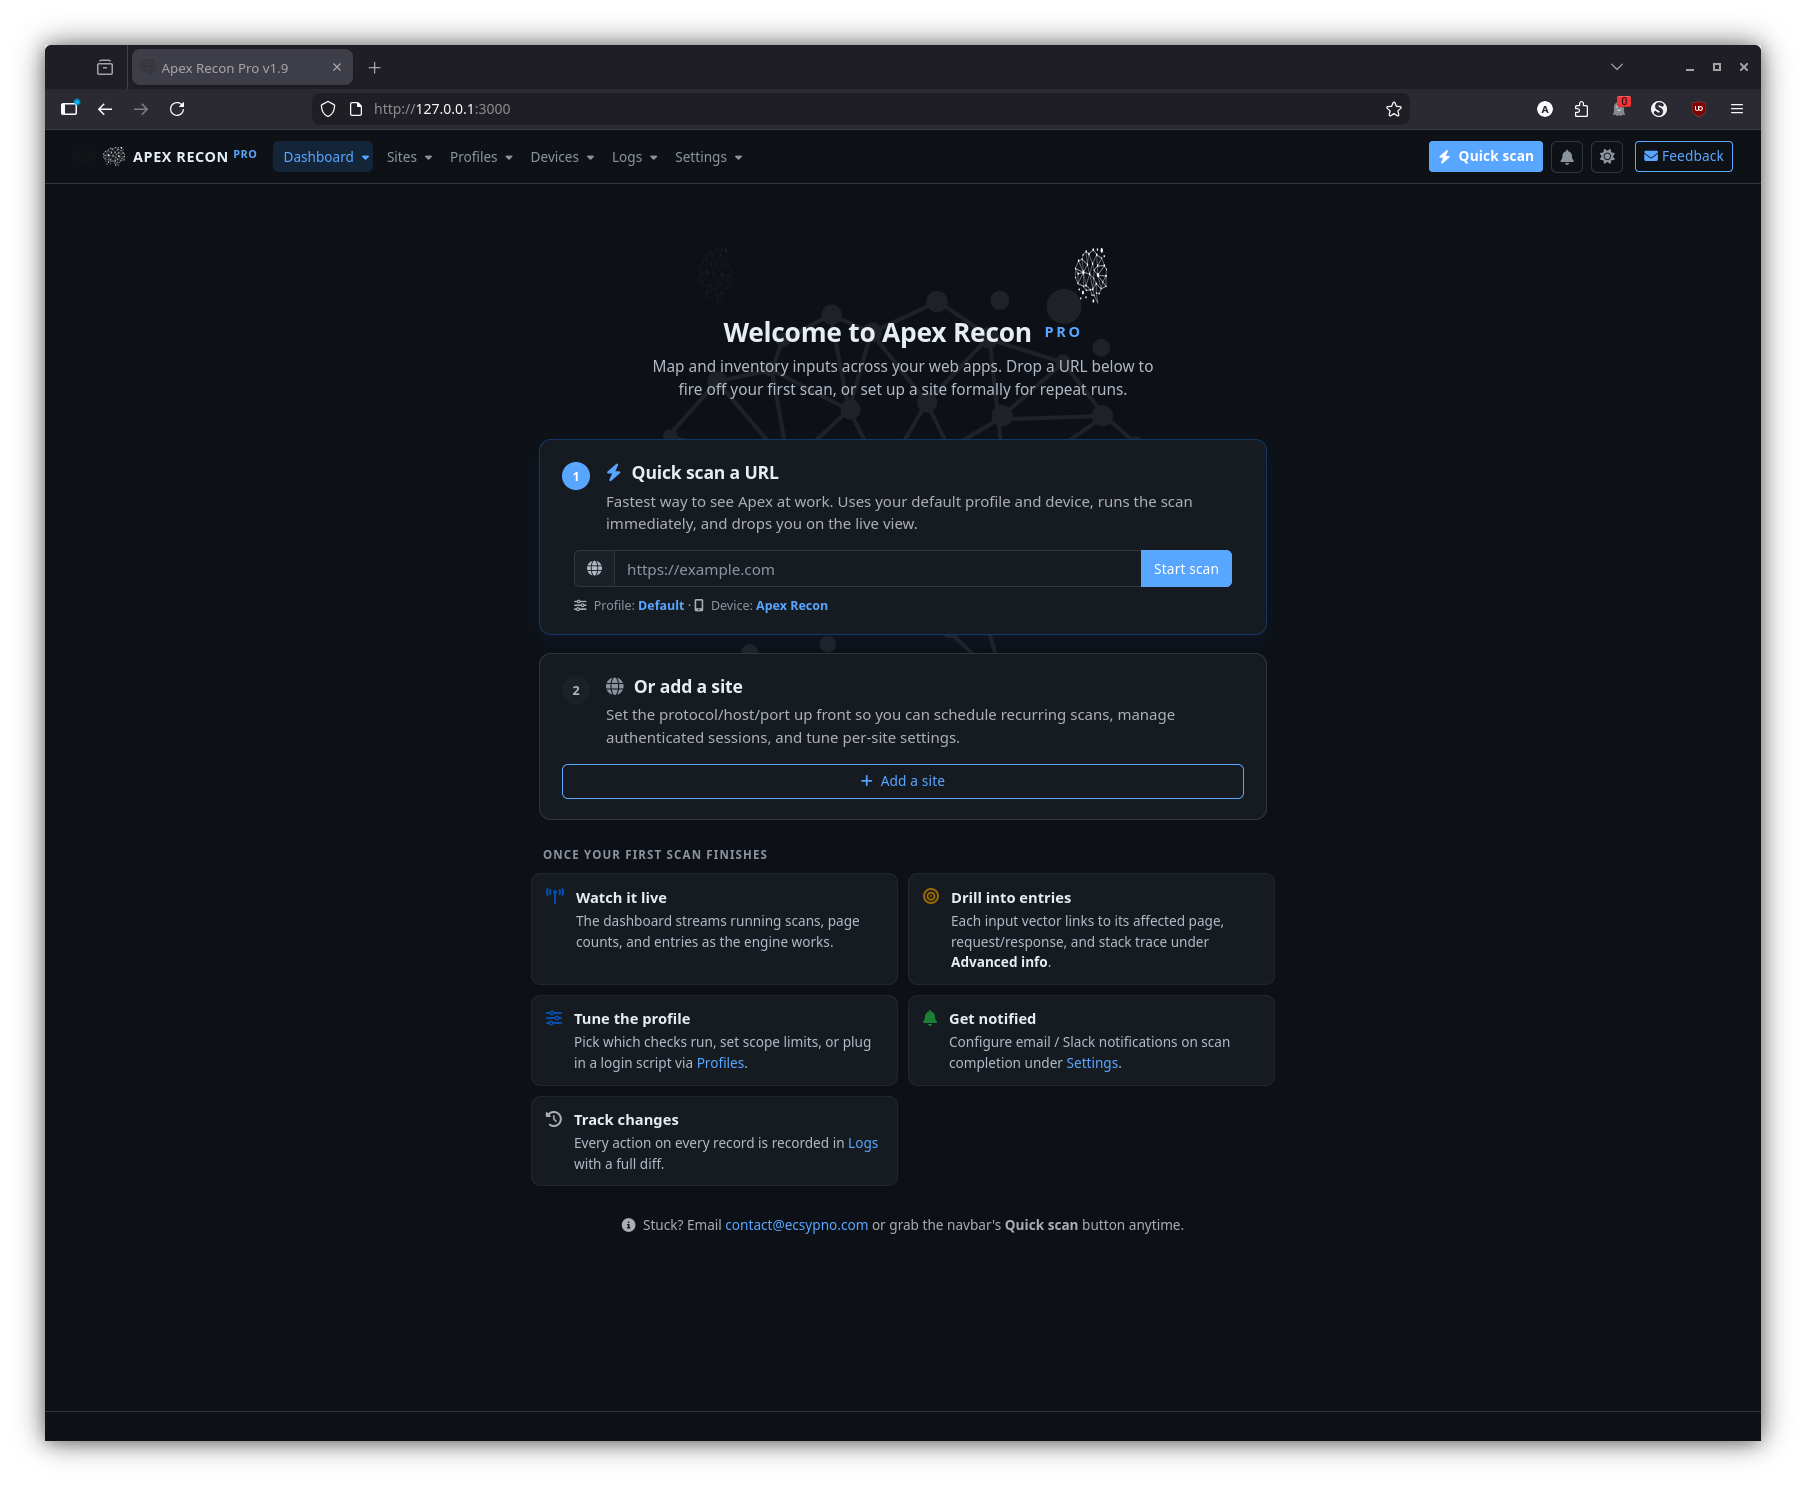Open the Devices dropdown menu
This screenshot has height=1486, width=1806.
pyautogui.click(x=562, y=157)
